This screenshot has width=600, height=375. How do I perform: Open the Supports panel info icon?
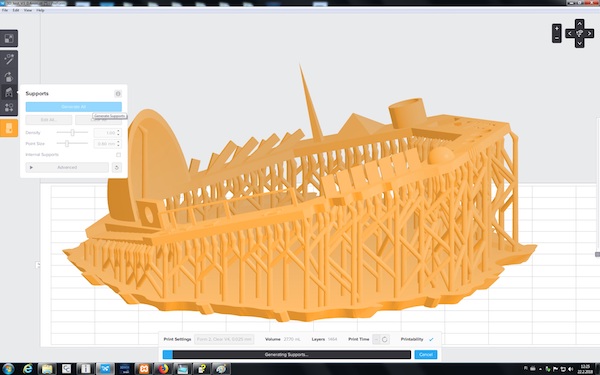pyautogui.click(x=118, y=94)
